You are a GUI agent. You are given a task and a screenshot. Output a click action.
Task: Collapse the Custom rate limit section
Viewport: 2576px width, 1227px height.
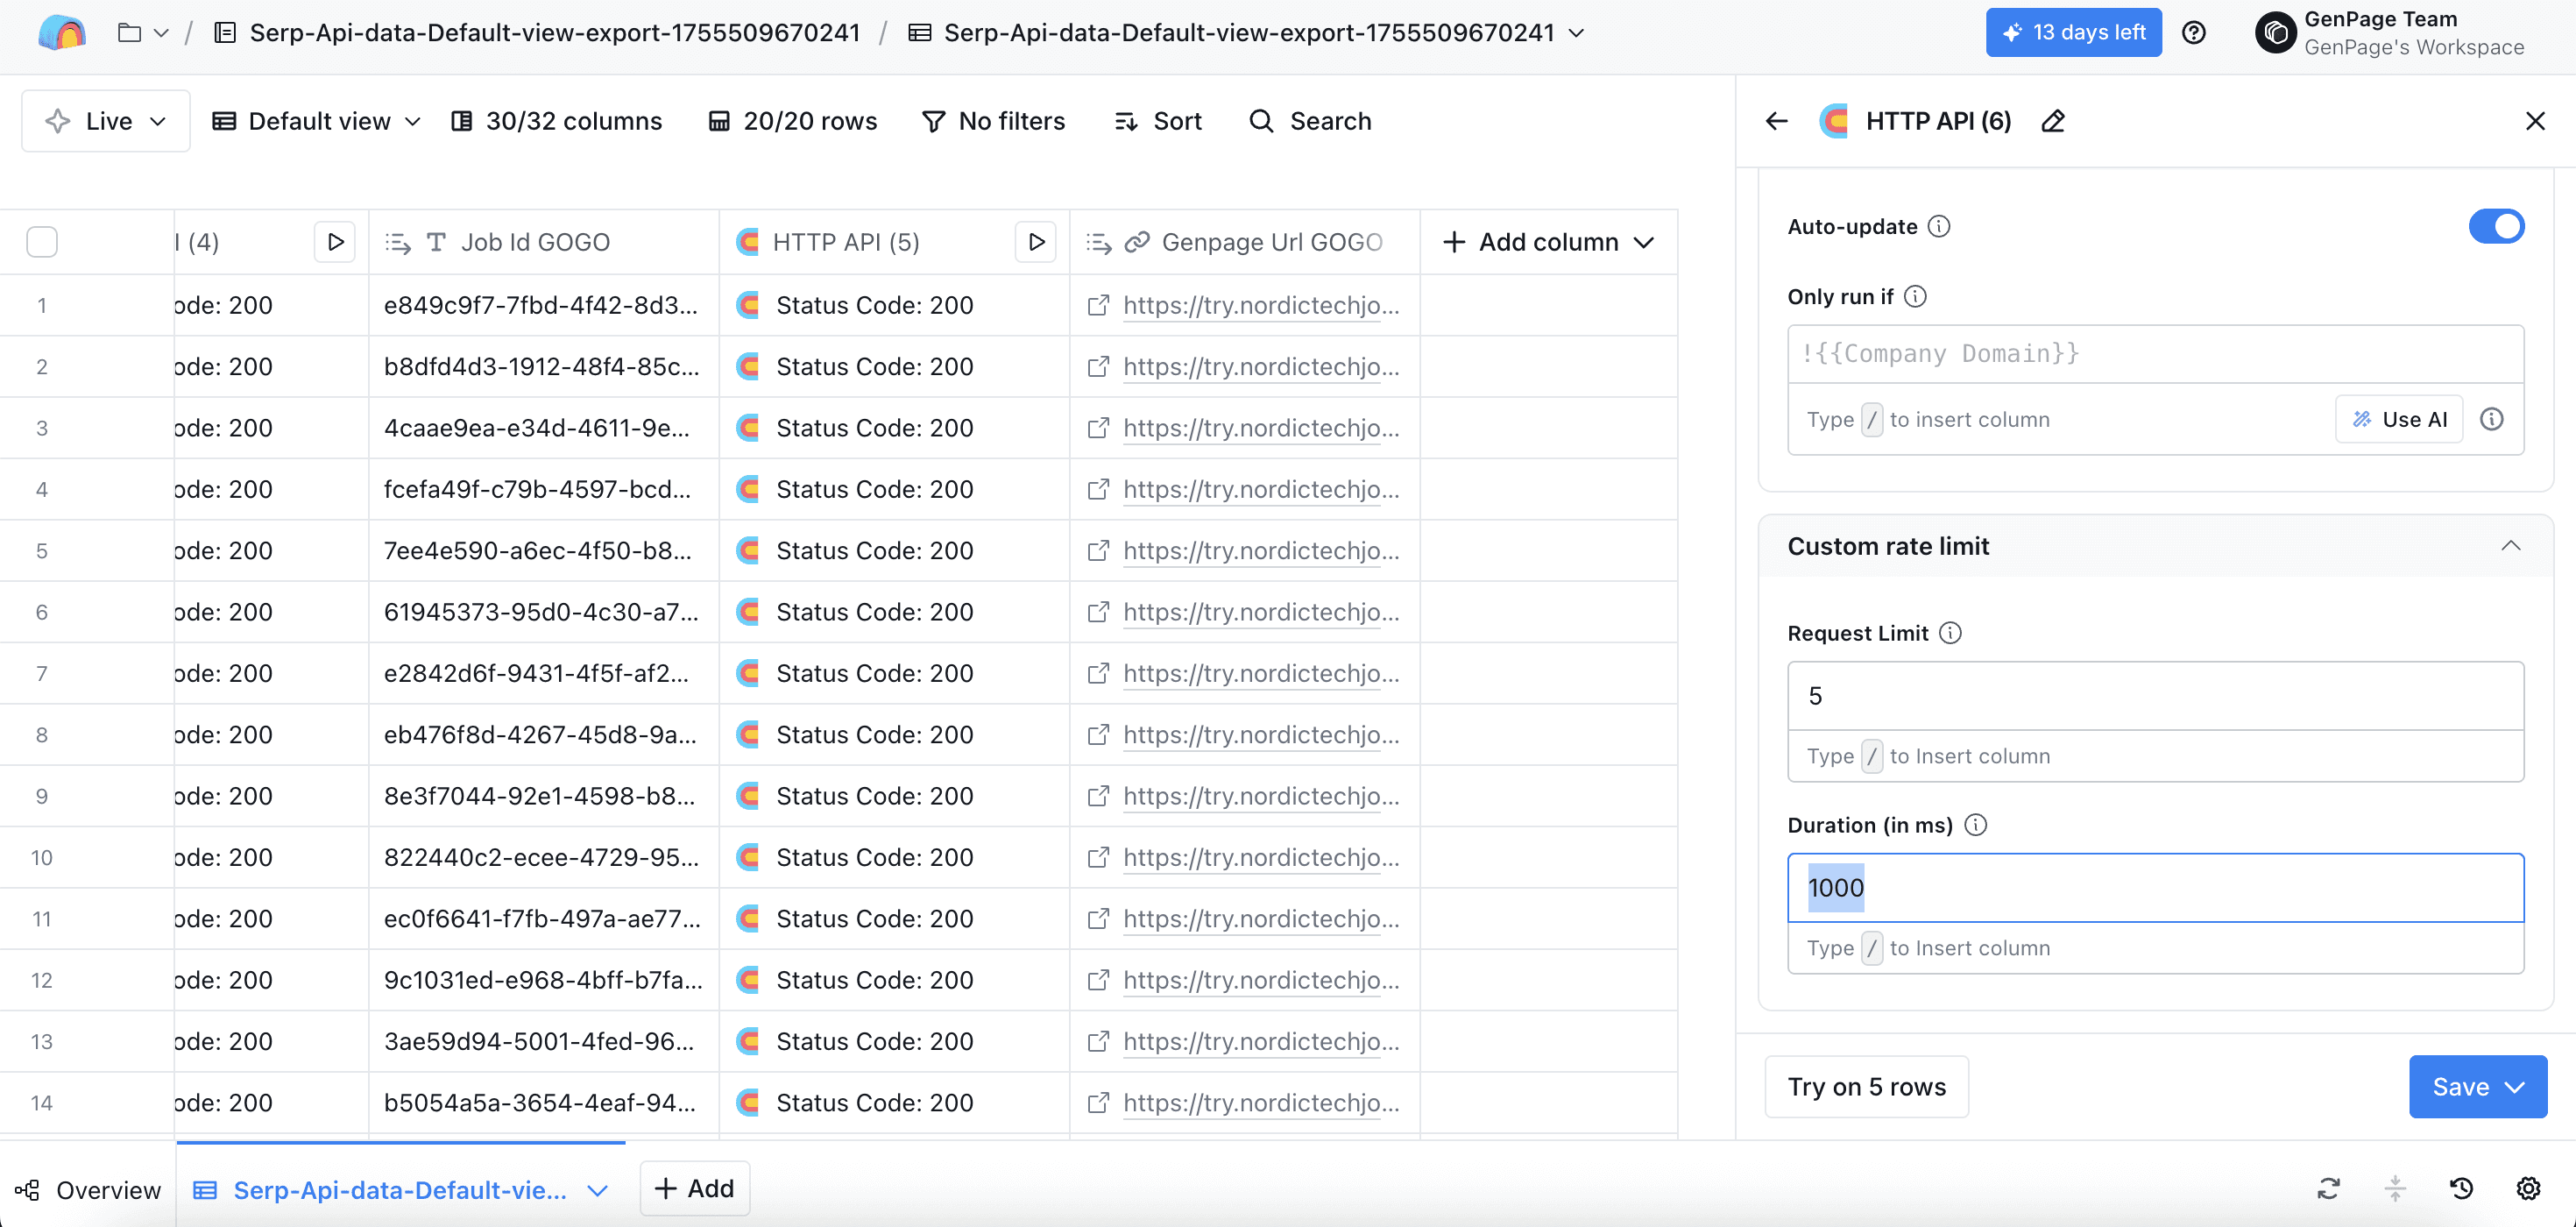2510,546
